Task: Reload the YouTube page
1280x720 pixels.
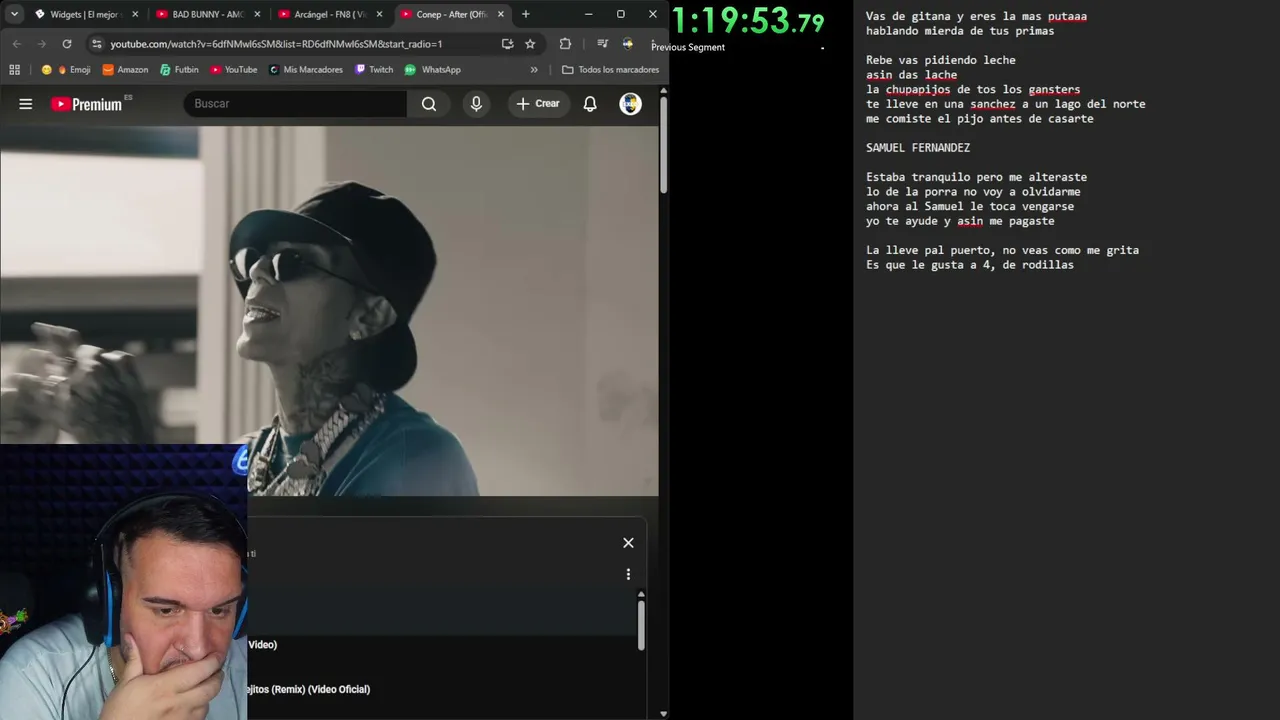Action: point(67,44)
